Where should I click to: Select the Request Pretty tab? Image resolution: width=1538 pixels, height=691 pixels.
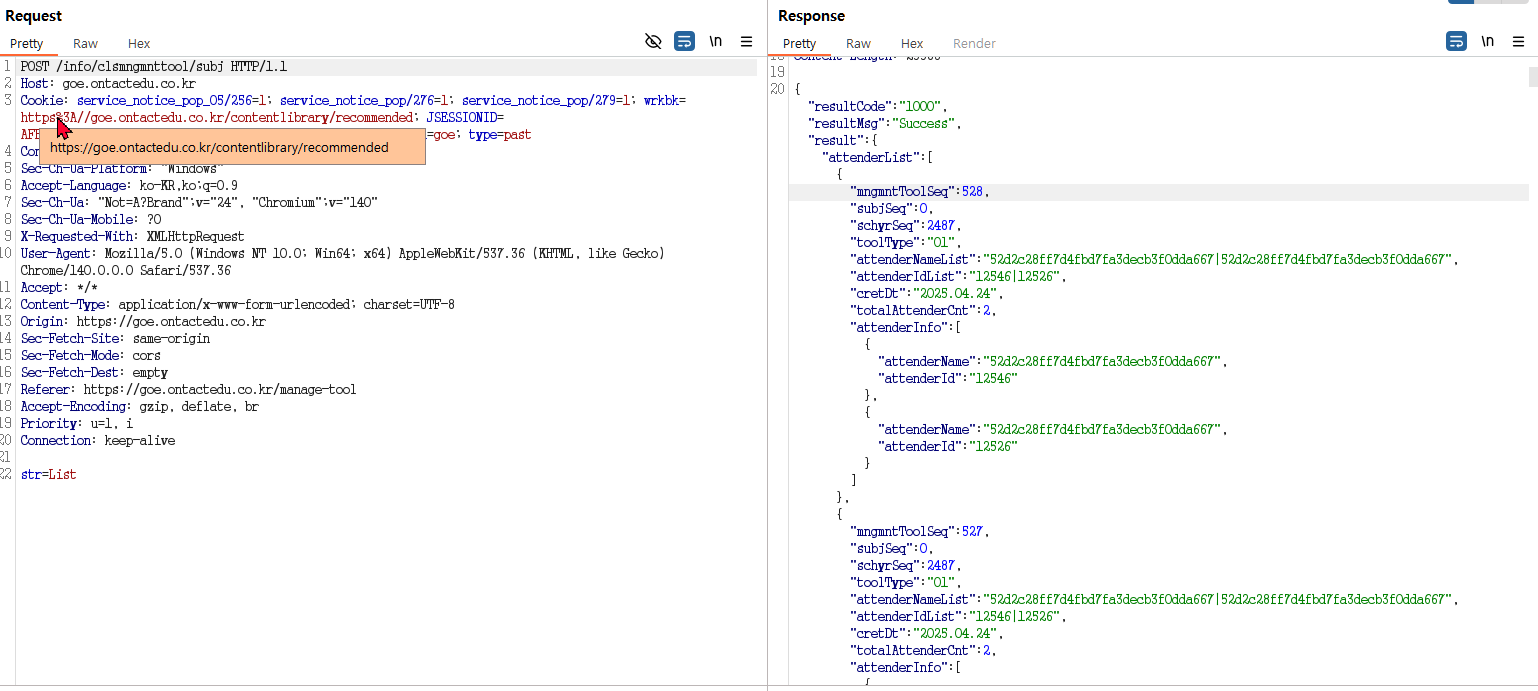coord(27,43)
